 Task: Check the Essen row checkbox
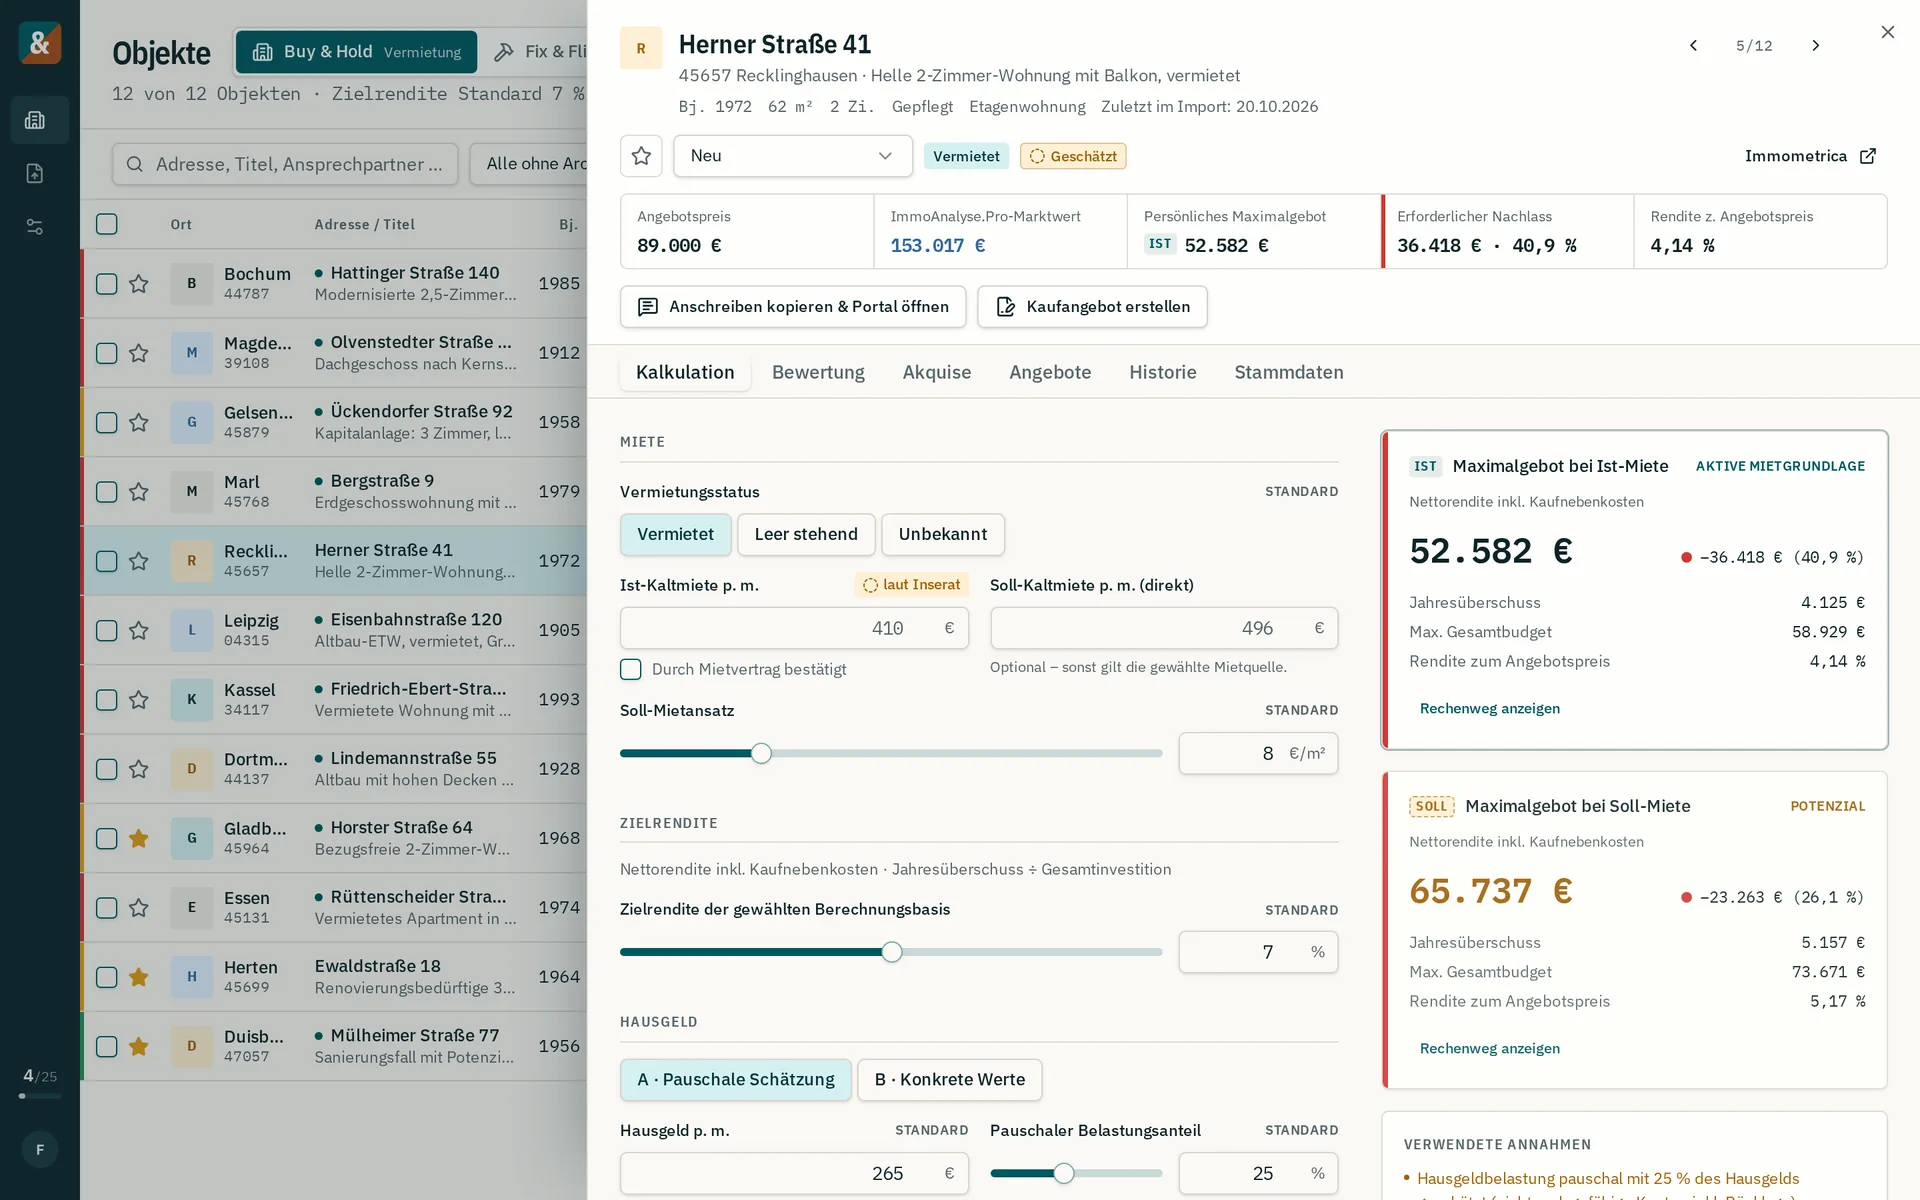tap(107, 908)
